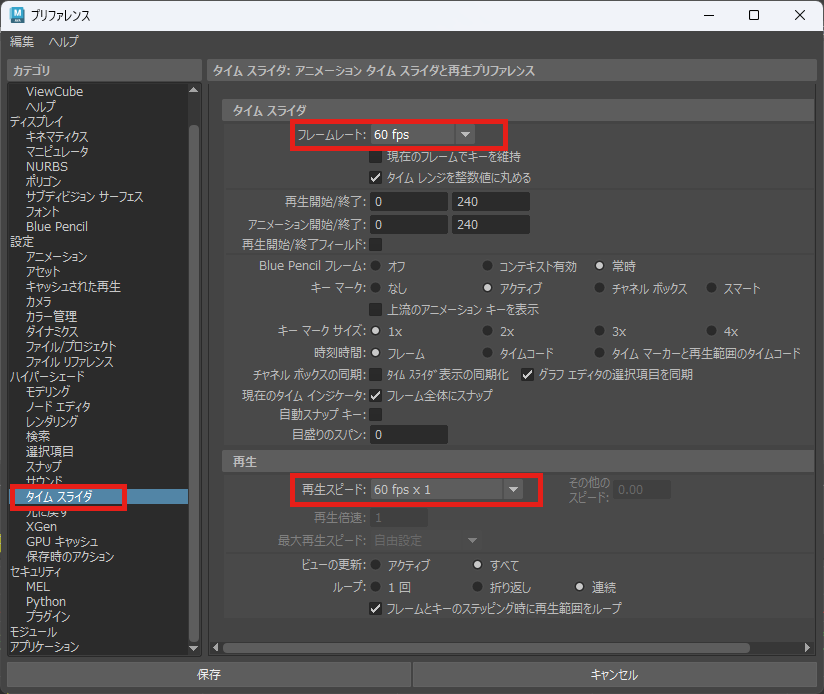Uncheck タイム レンジを整数値に丸める
The width and height of the screenshot is (824, 694).
click(375, 178)
